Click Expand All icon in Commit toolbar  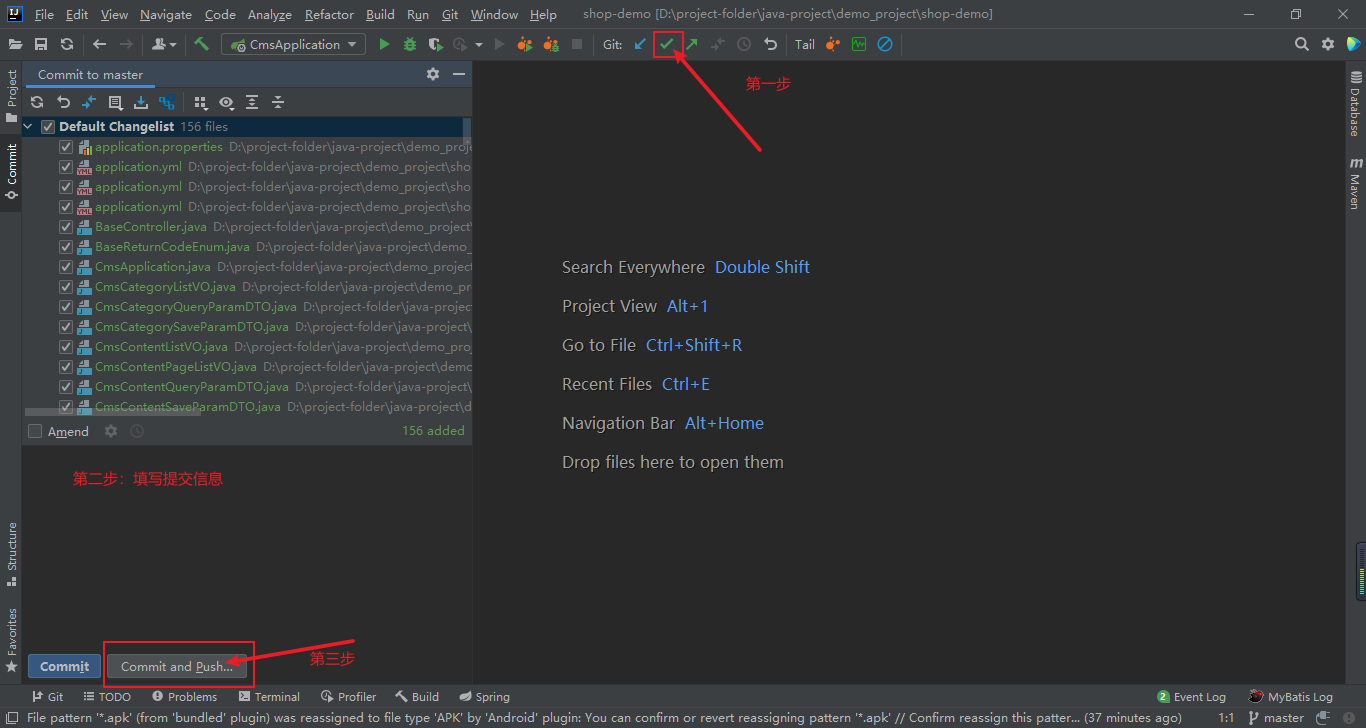pos(252,102)
